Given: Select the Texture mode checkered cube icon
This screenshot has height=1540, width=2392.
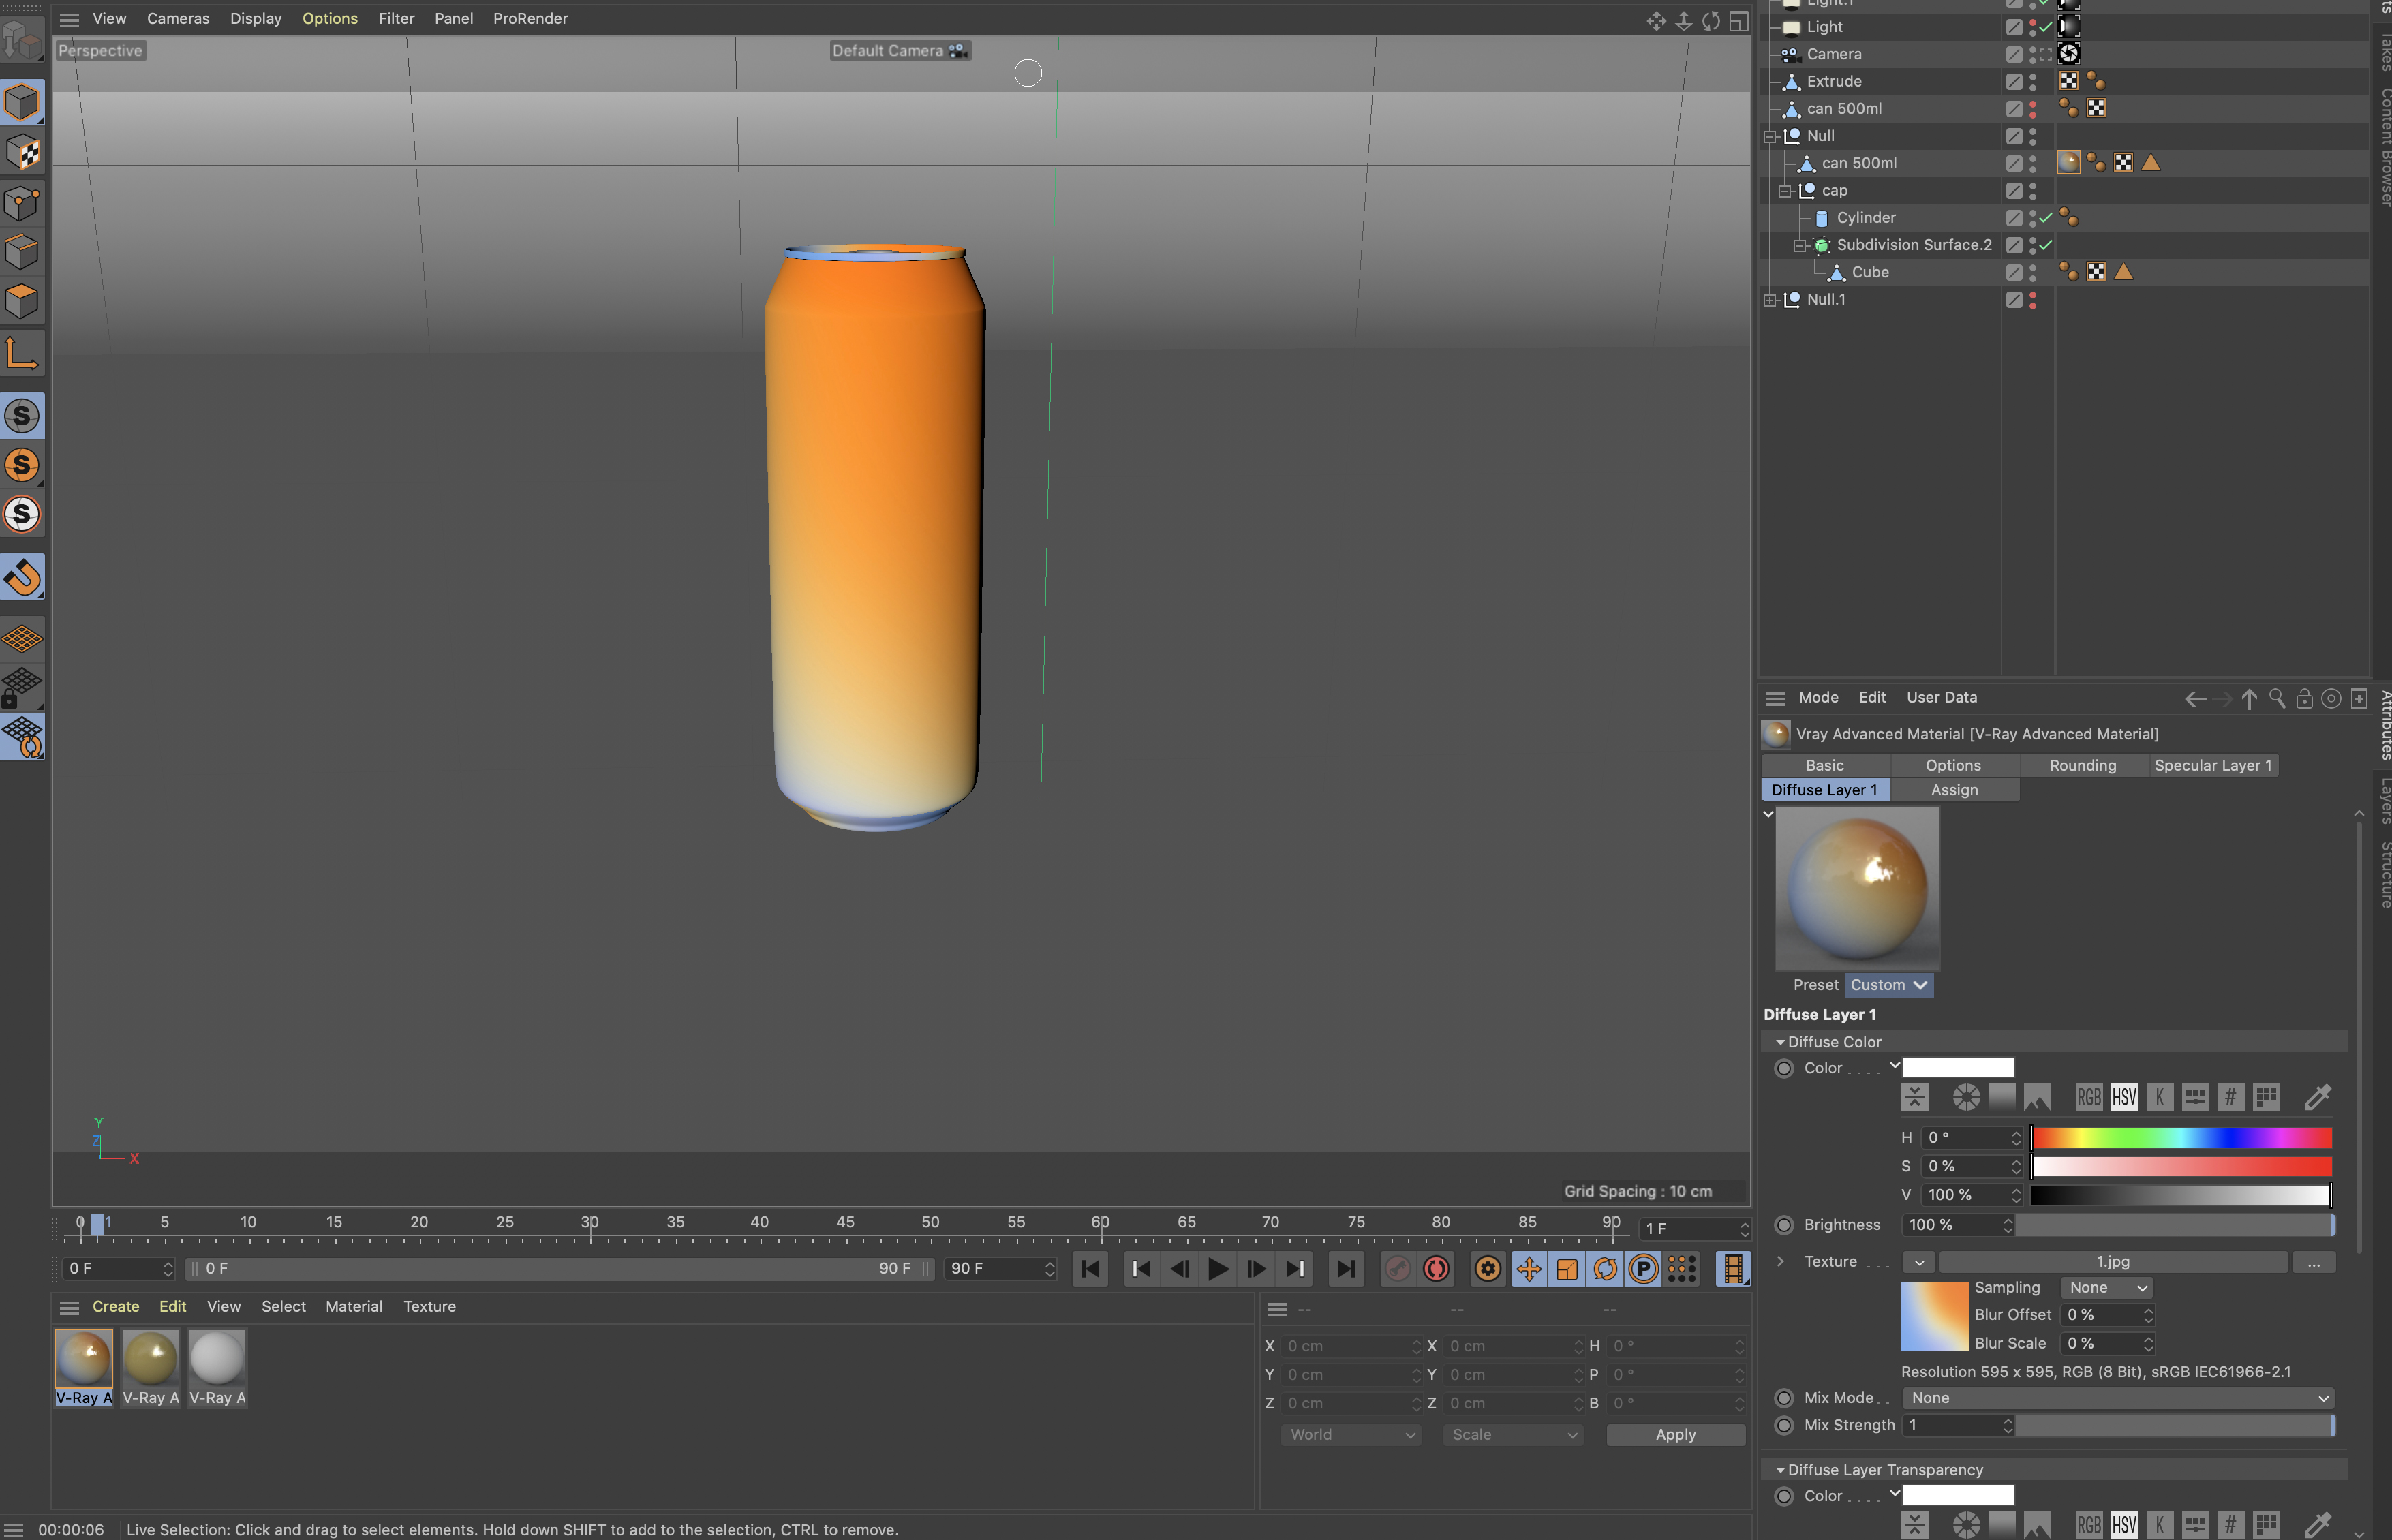Looking at the screenshot, I should 22,153.
